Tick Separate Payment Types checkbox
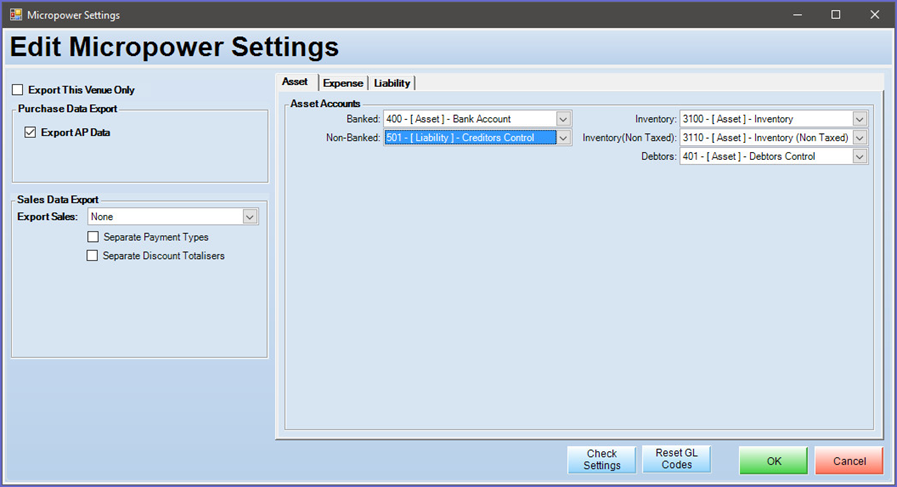The height and width of the screenshot is (487, 897). pyautogui.click(x=93, y=237)
